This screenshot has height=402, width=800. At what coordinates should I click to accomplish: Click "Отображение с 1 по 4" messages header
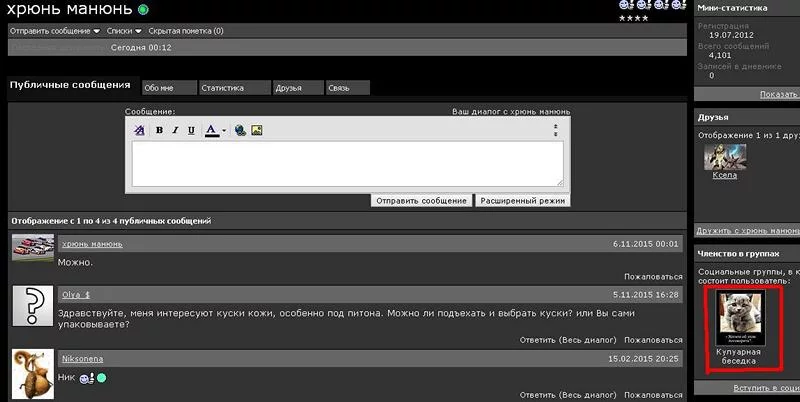point(111,221)
